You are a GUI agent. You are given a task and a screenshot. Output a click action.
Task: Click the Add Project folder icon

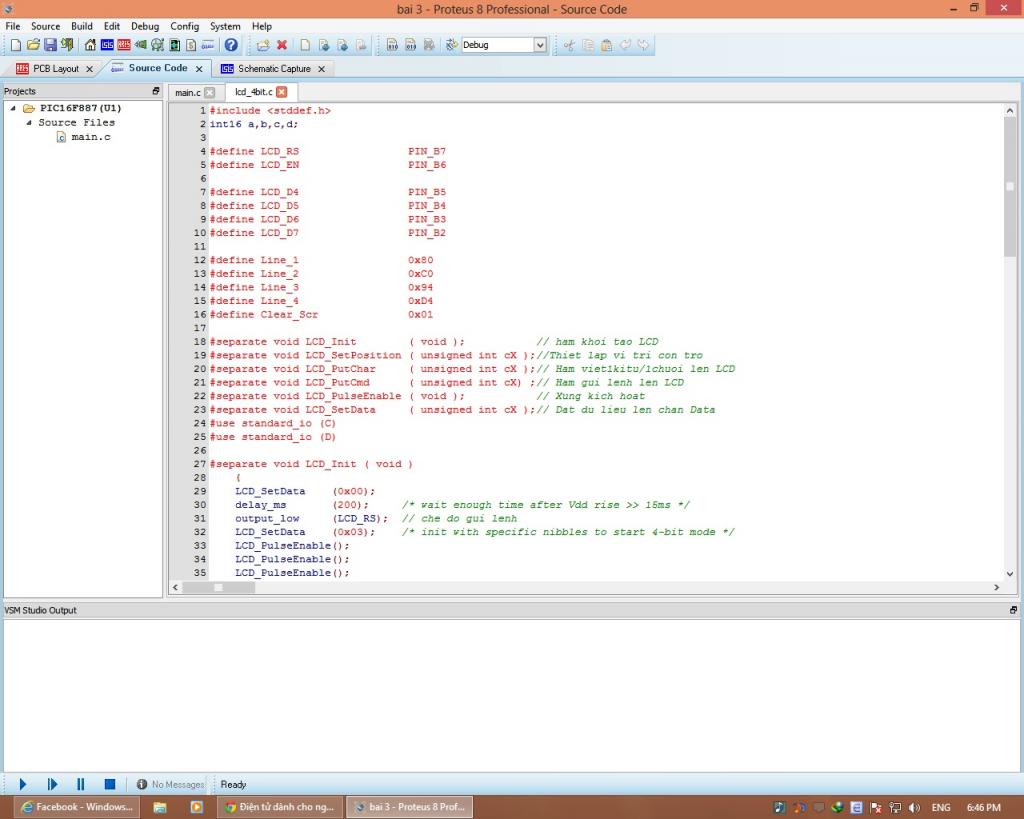click(x=263, y=45)
